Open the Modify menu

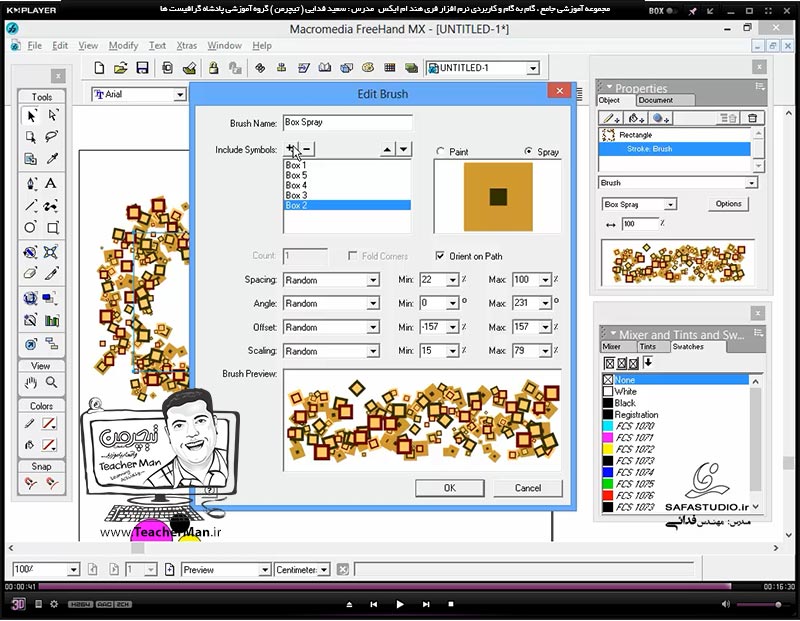pos(123,45)
